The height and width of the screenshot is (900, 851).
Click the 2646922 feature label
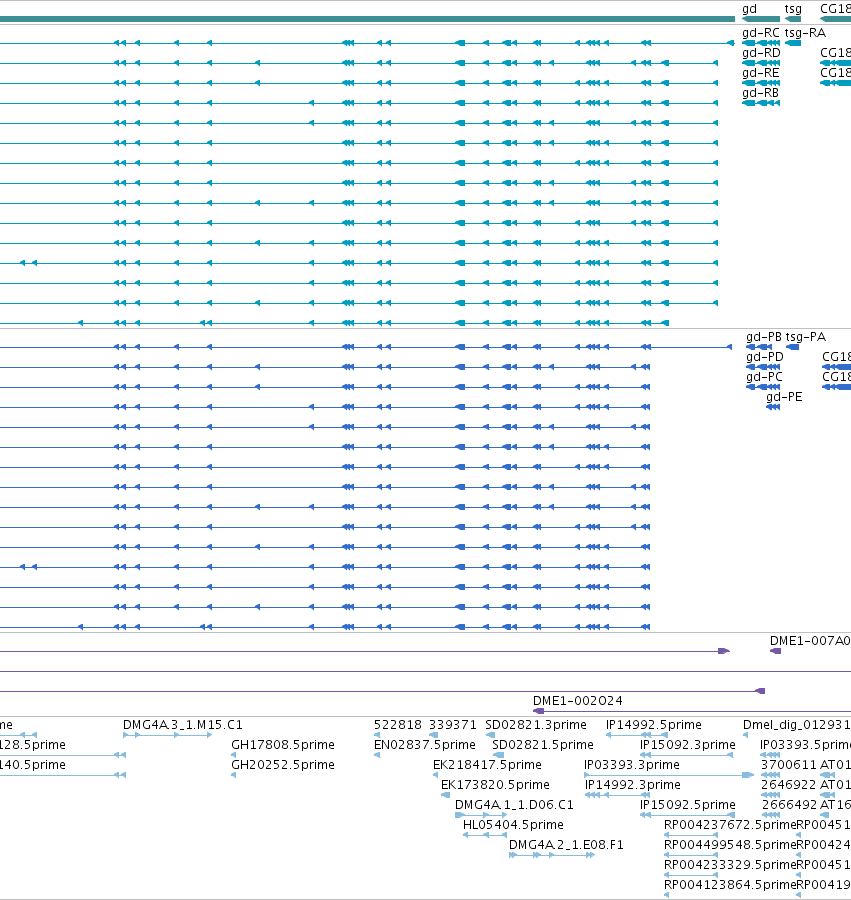click(x=788, y=785)
